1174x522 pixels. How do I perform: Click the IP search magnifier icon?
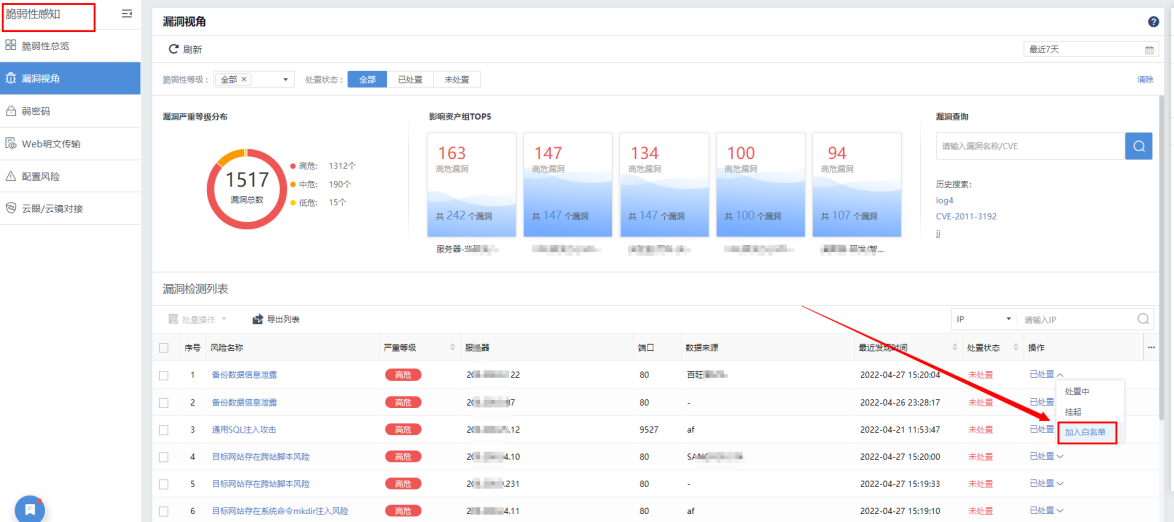click(1143, 319)
